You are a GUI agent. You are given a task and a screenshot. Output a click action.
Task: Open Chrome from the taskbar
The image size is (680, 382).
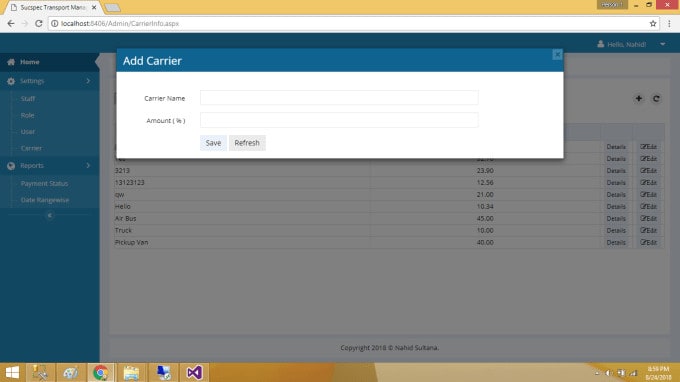(101, 372)
